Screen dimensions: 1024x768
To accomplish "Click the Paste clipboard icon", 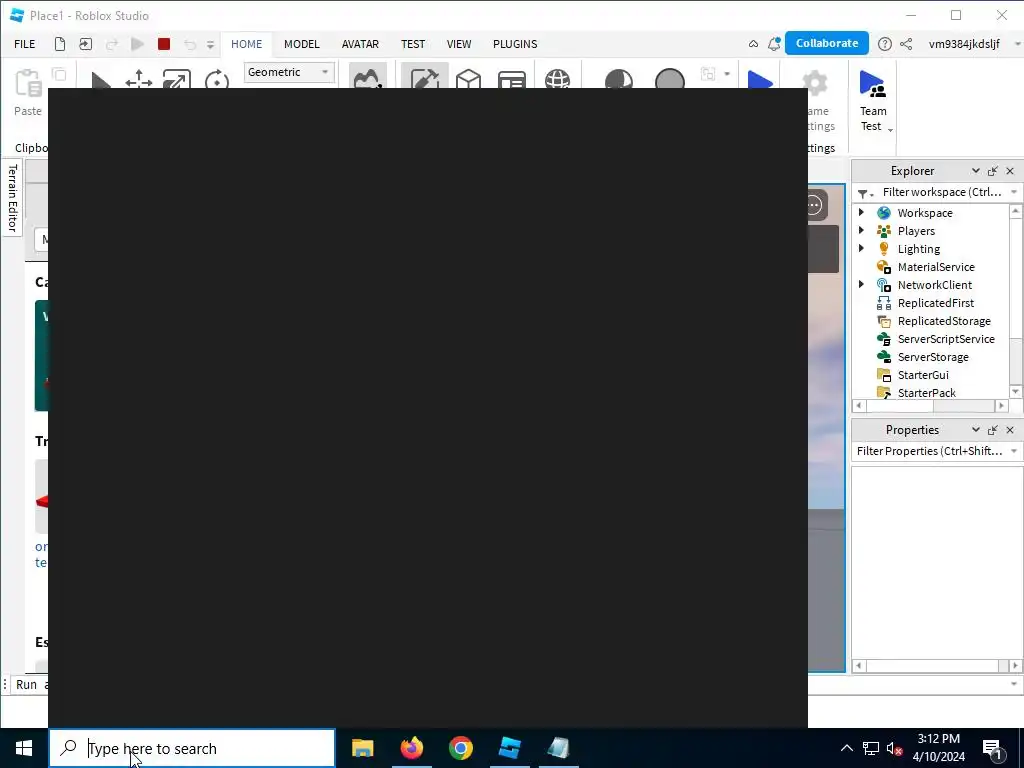I will pyautogui.click(x=28, y=84).
